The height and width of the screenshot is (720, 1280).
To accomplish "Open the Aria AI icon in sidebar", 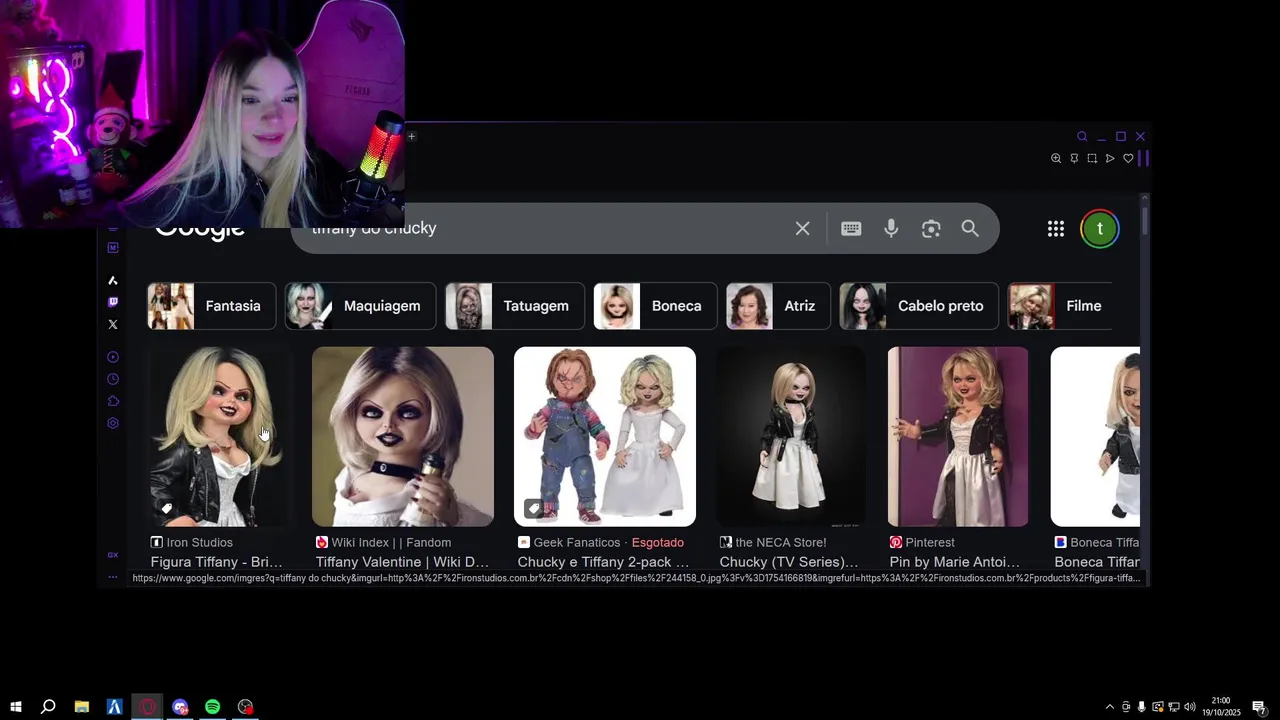I will click(x=113, y=280).
